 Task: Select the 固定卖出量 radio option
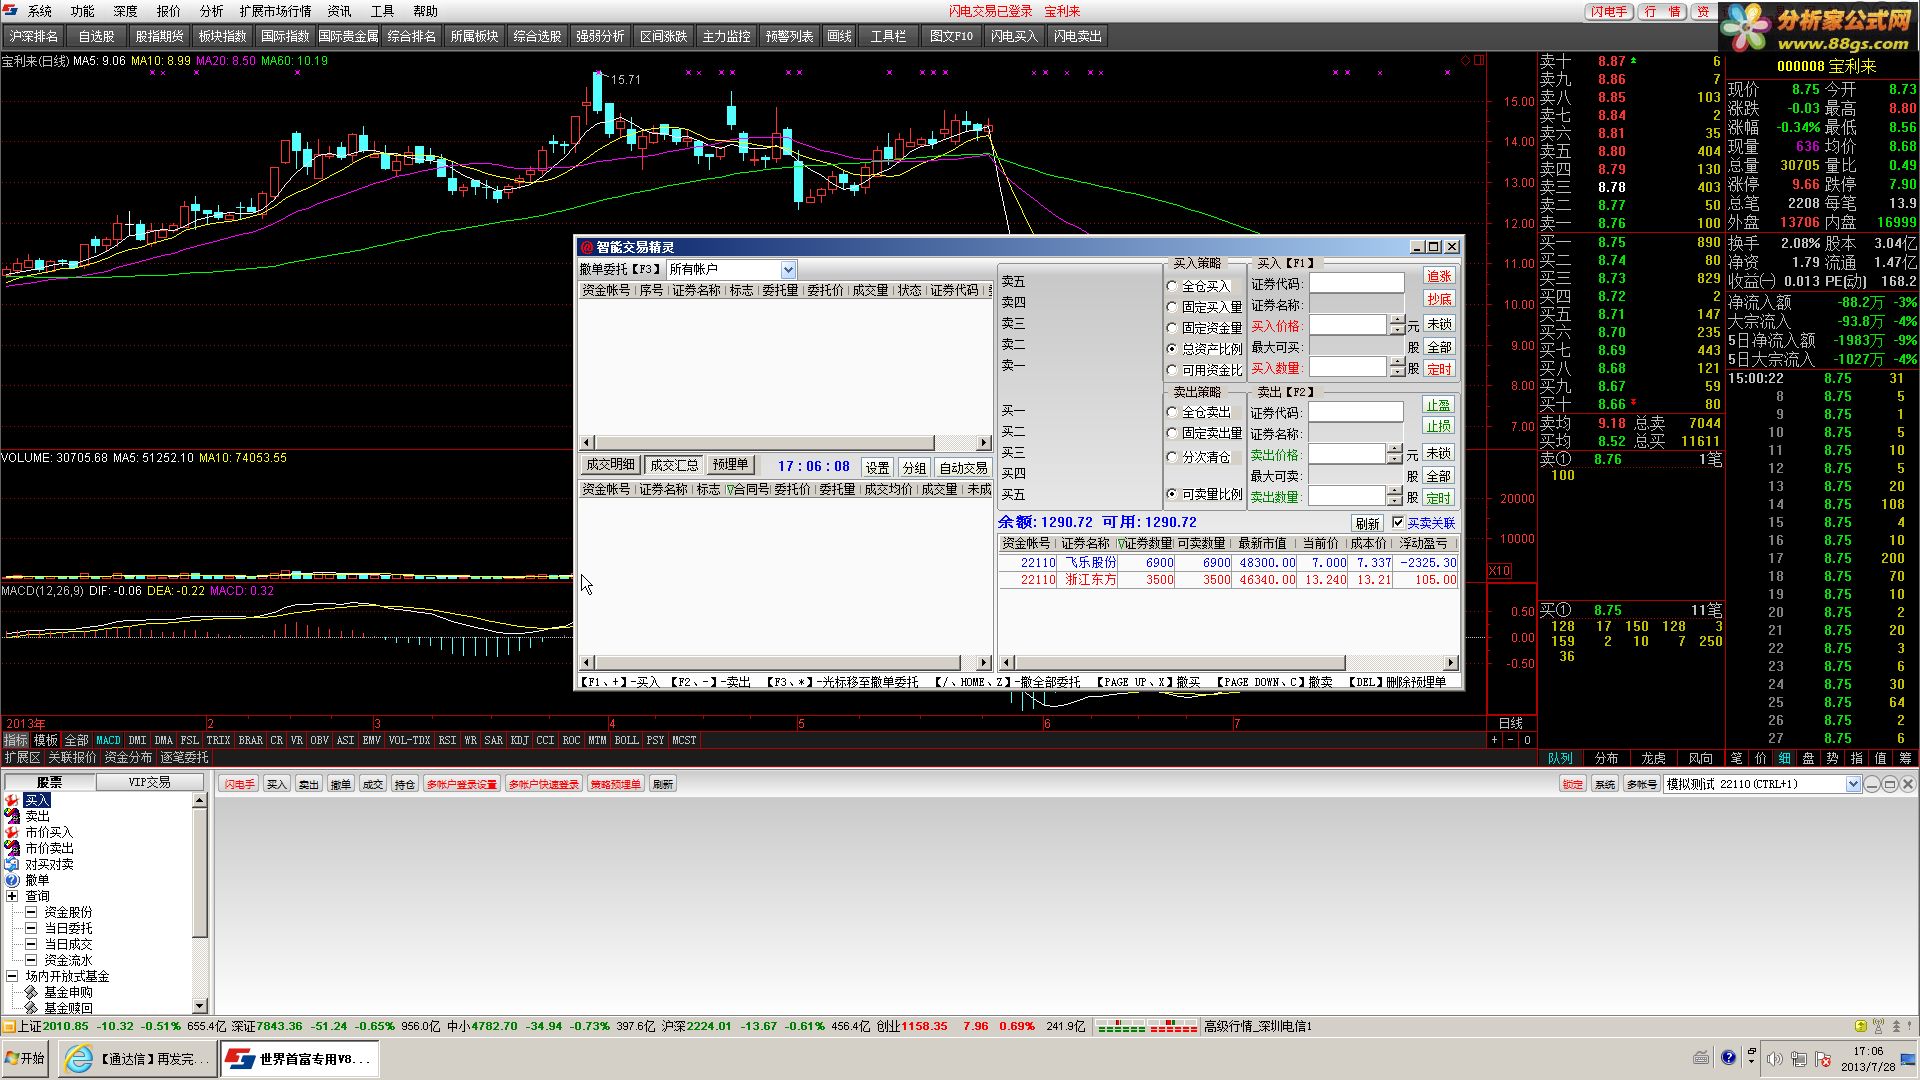(x=1172, y=433)
